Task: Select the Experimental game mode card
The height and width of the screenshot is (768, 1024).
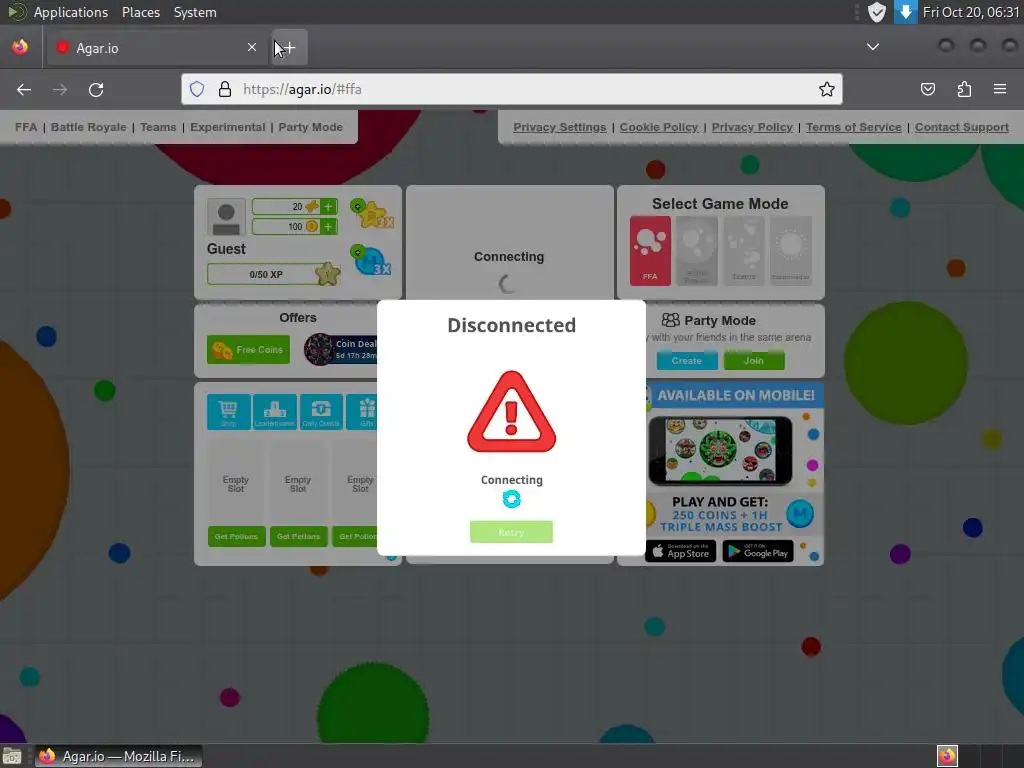Action: click(791, 251)
